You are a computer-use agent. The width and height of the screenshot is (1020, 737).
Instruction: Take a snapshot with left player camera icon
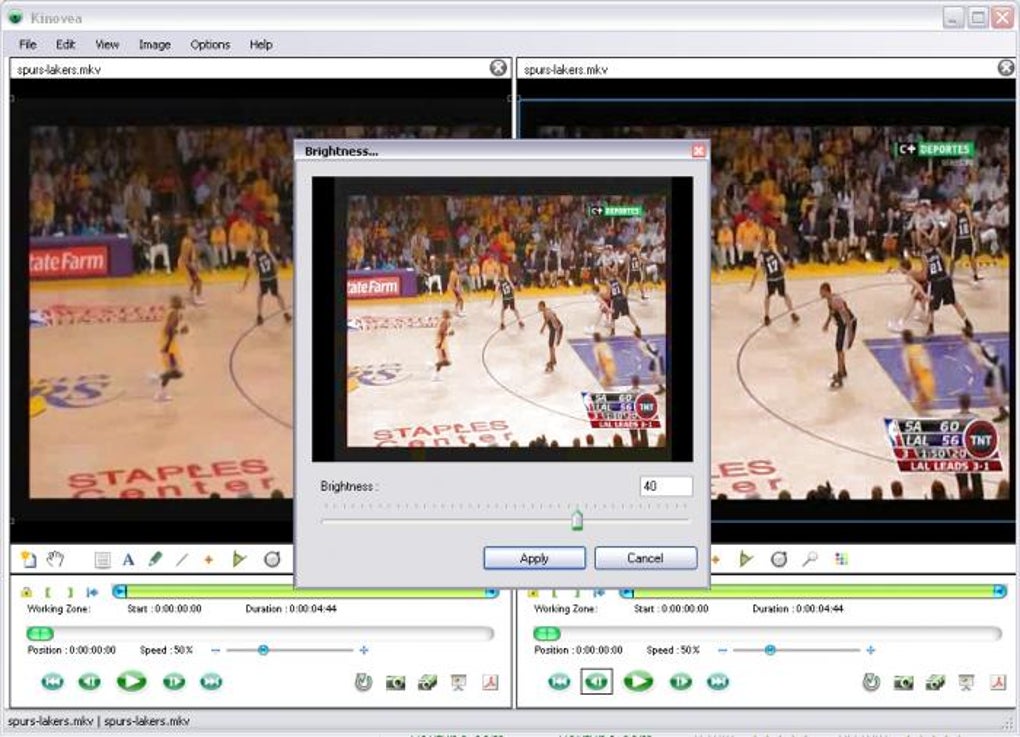[396, 682]
